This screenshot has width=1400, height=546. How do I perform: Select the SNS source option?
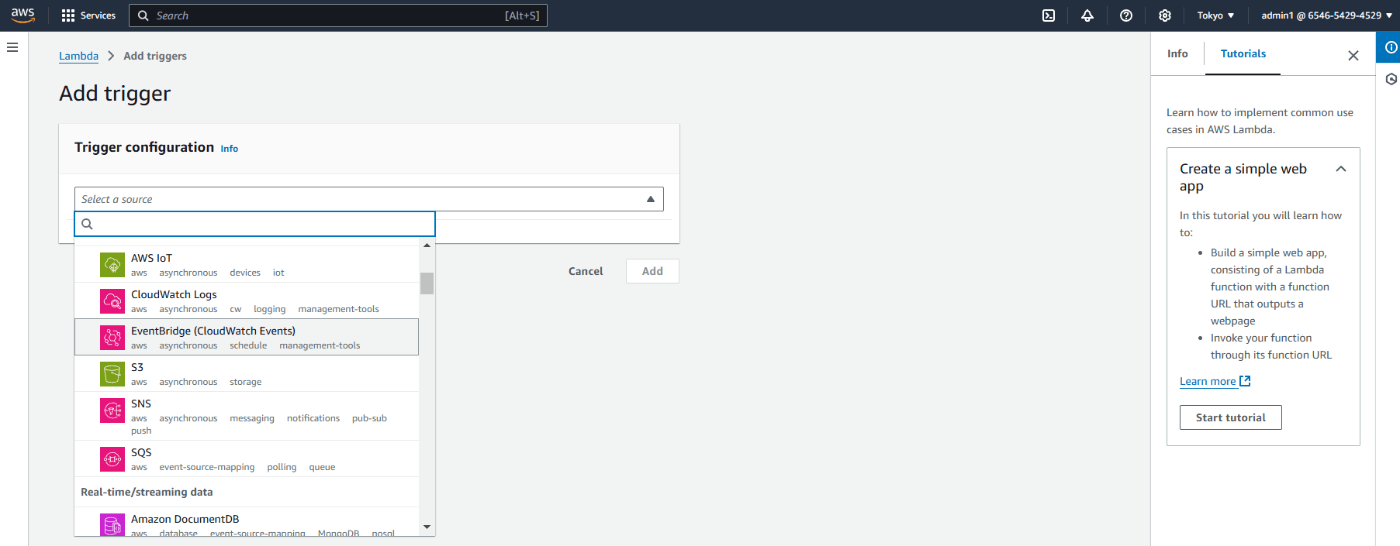(x=247, y=416)
